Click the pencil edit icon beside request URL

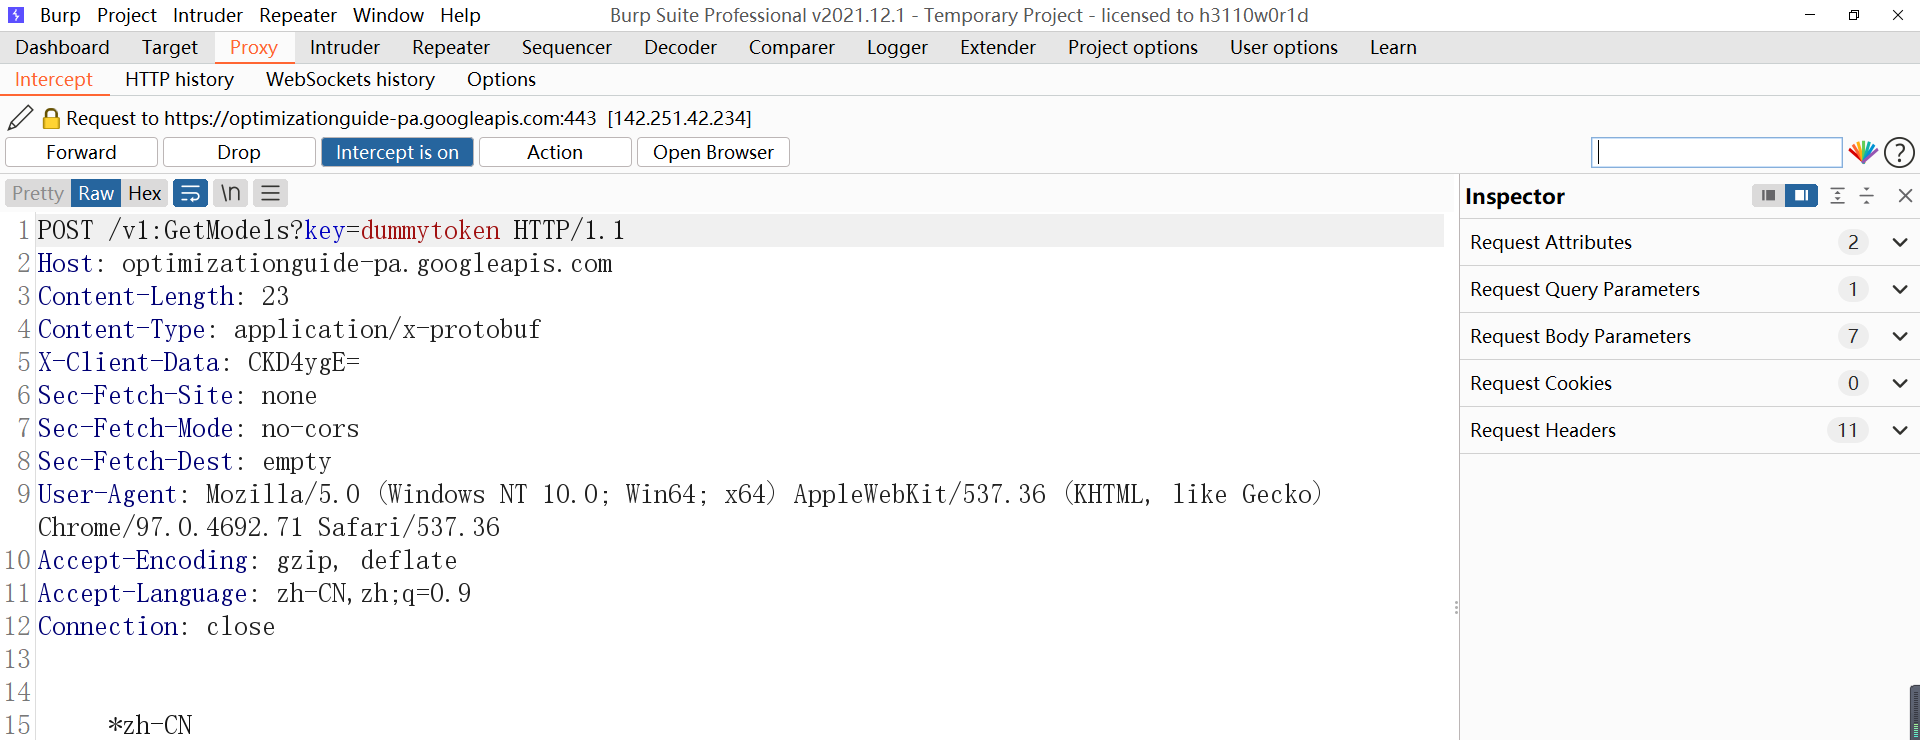20,118
